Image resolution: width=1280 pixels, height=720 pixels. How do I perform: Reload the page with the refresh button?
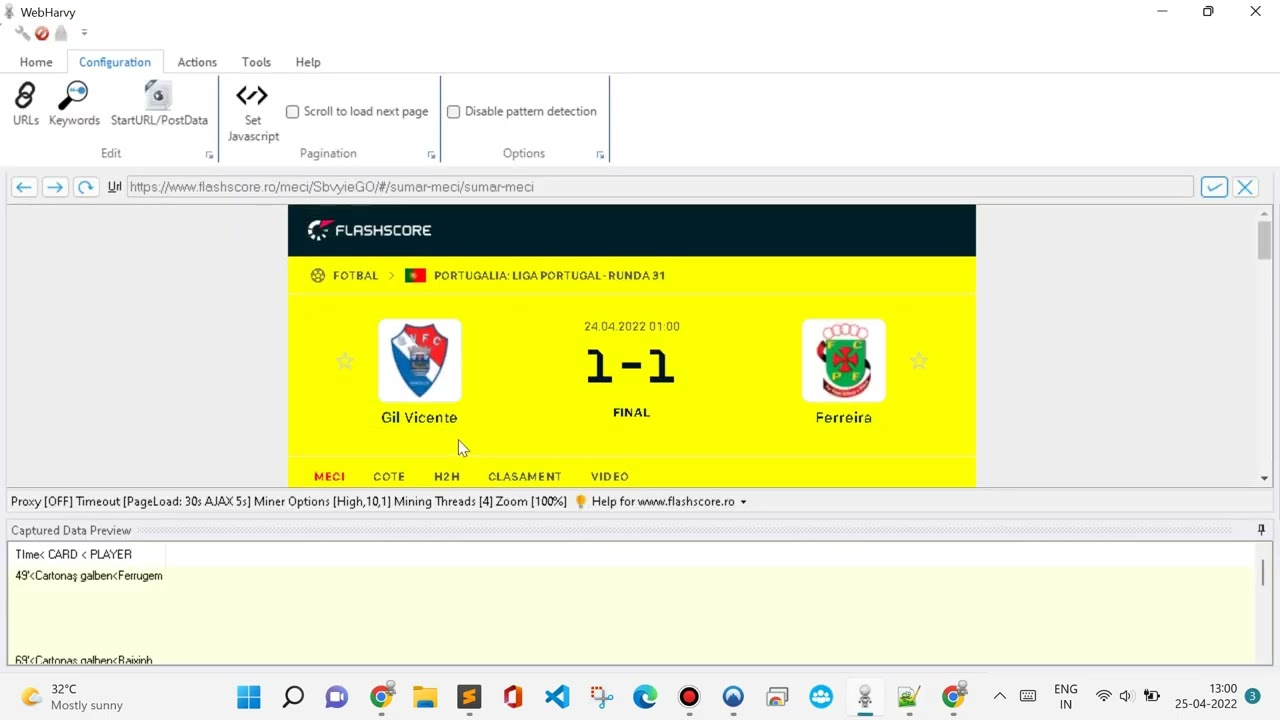(86, 187)
